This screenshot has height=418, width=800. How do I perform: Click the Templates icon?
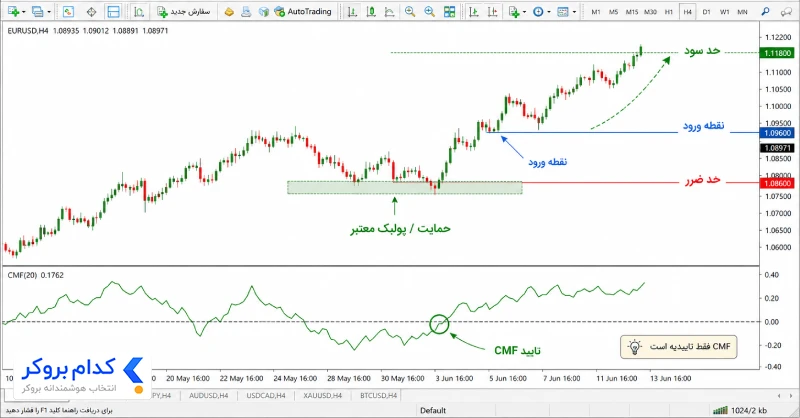(563, 11)
